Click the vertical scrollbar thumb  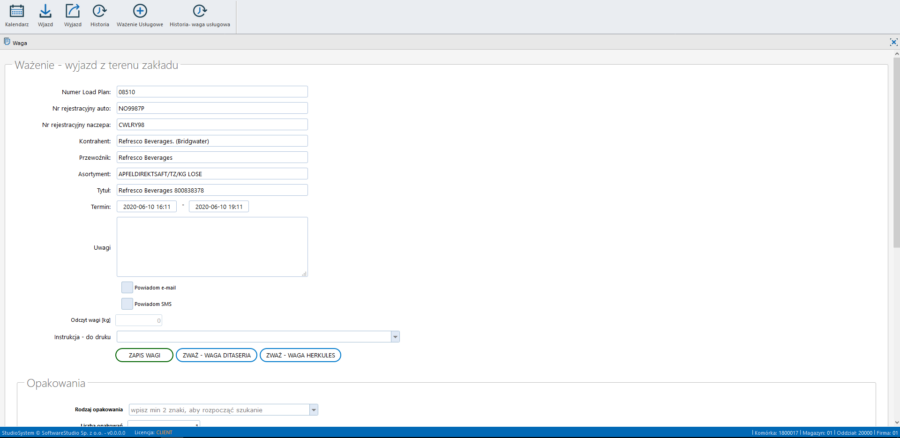click(896, 152)
